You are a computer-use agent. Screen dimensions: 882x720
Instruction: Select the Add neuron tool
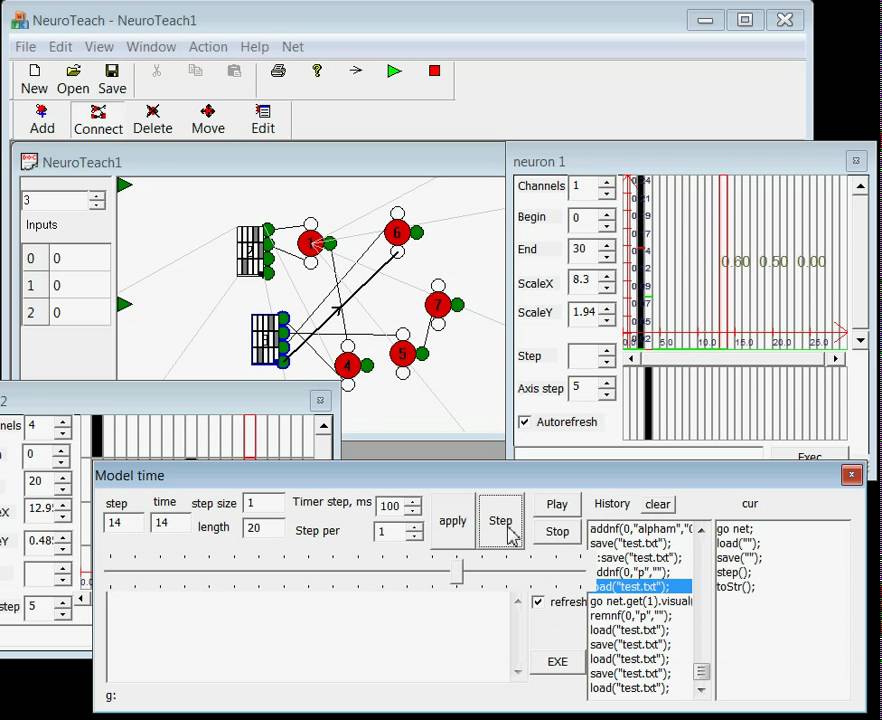click(x=42, y=119)
